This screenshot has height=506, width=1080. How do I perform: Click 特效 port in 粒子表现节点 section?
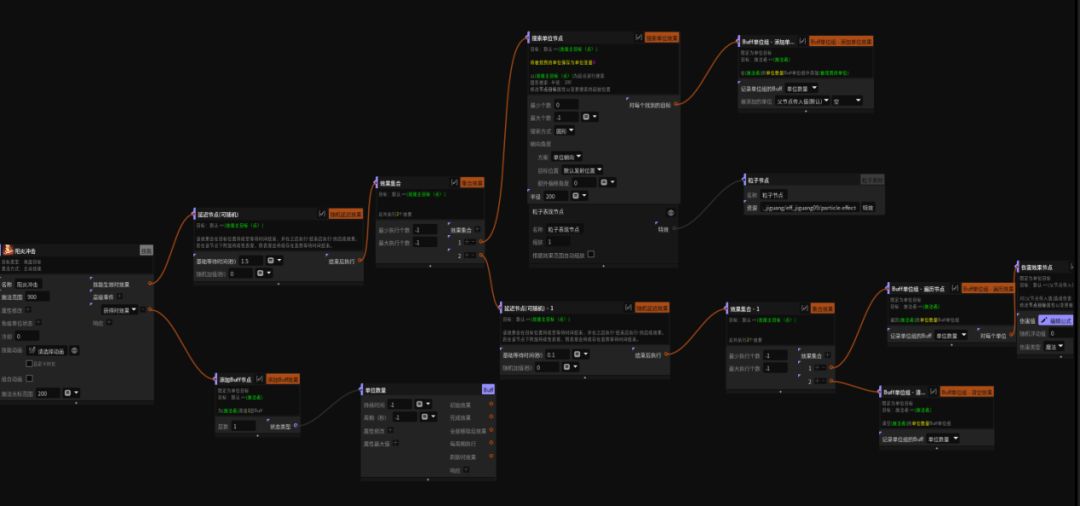point(676,229)
